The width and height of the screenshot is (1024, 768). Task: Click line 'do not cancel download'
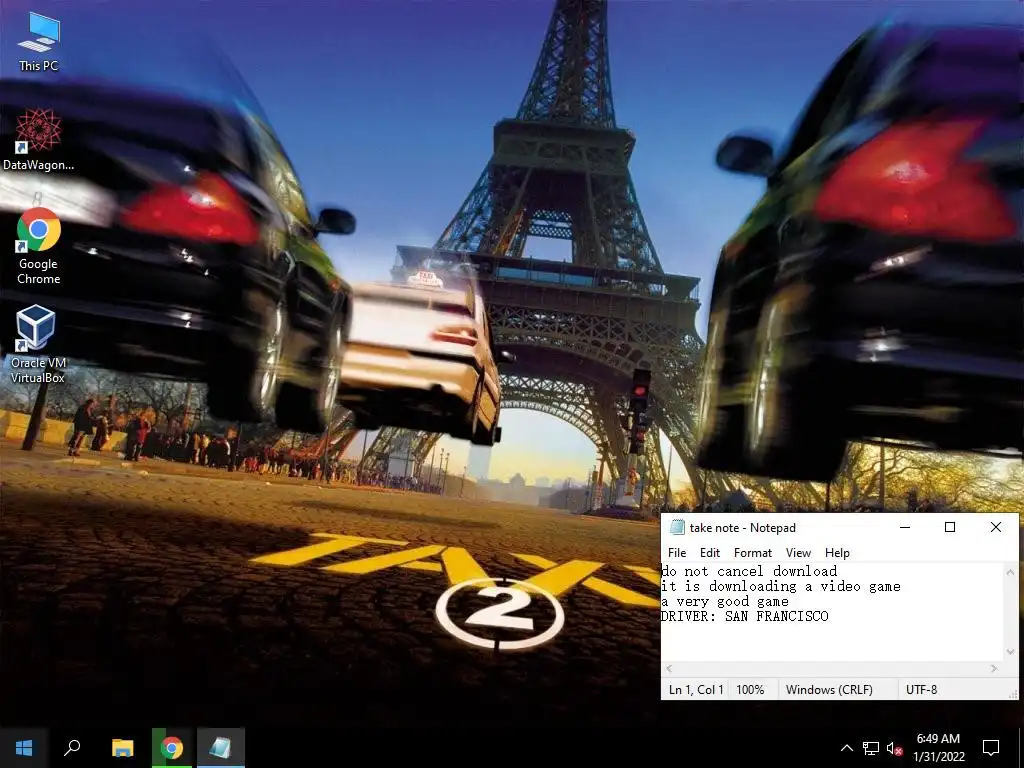750,571
